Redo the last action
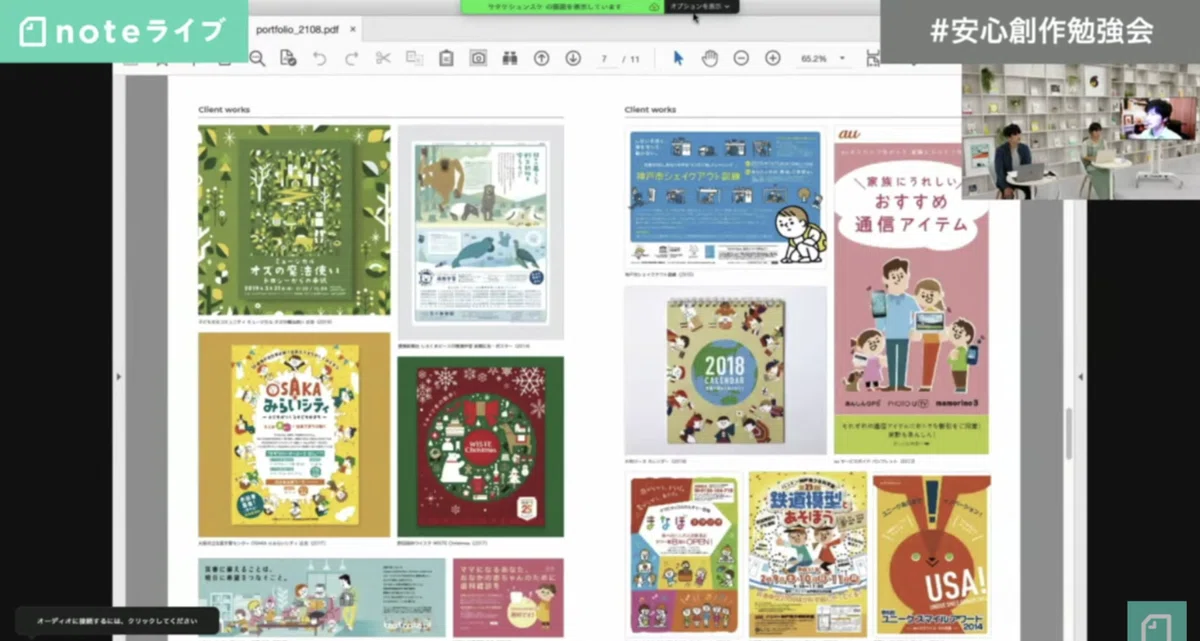1200x641 pixels. point(351,58)
